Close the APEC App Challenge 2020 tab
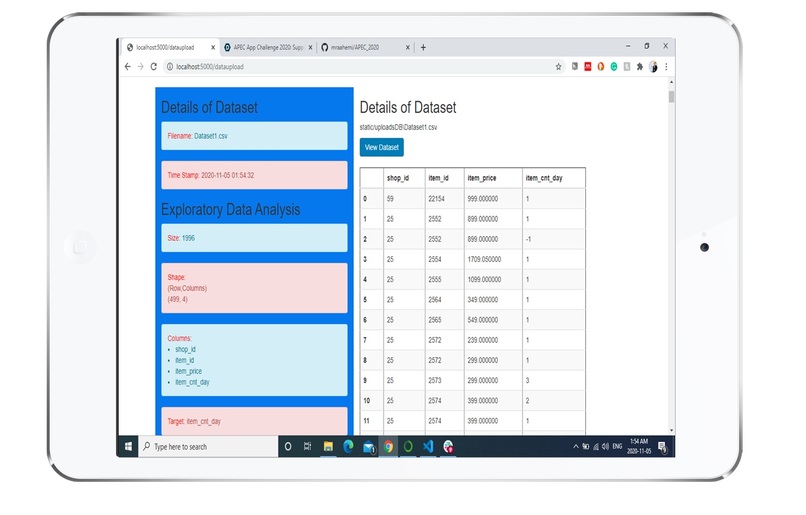806x515 pixels. [x=310, y=47]
